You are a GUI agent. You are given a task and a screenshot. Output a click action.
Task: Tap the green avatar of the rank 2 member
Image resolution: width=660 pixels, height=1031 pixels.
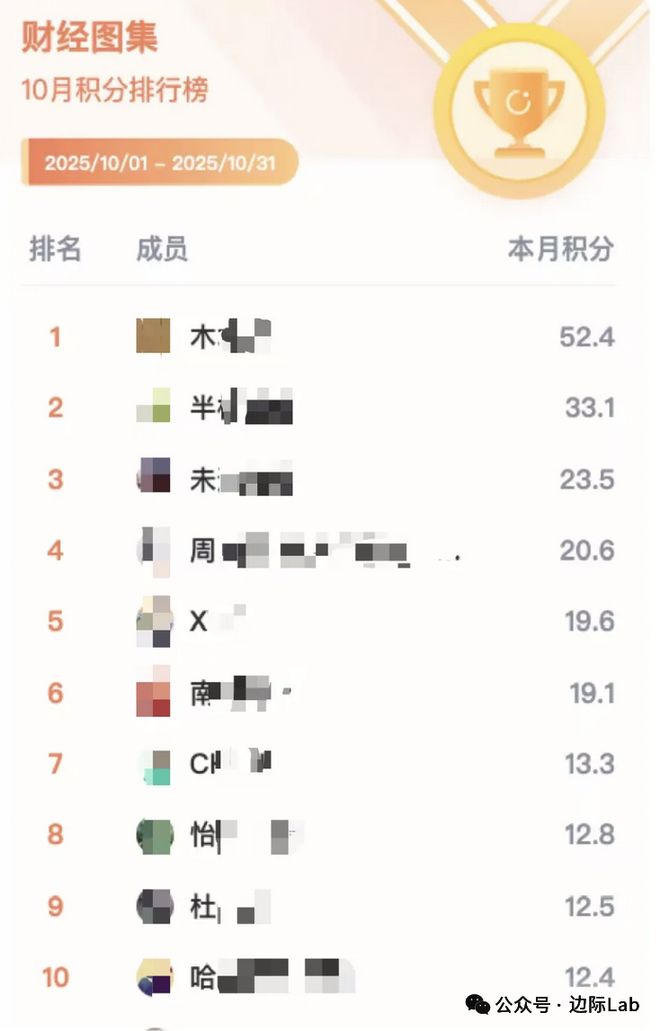(x=154, y=407)
